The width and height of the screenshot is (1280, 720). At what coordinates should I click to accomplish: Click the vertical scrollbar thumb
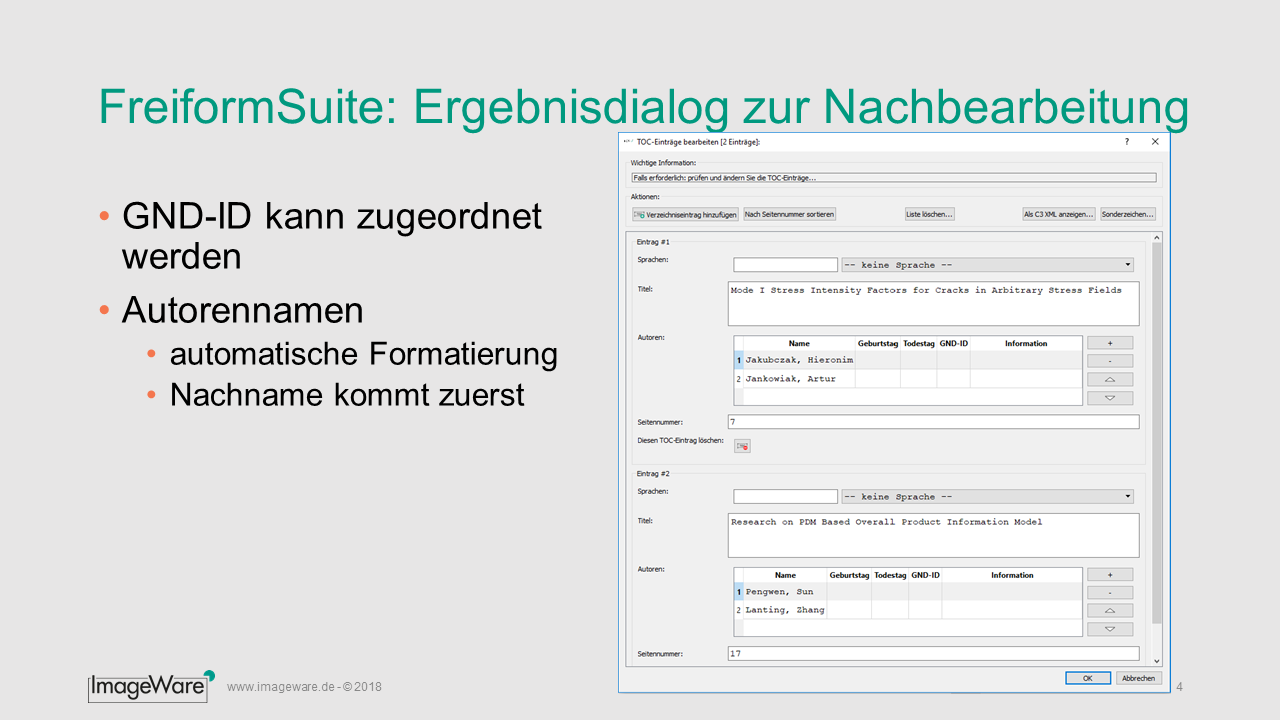coord(1157,433)
